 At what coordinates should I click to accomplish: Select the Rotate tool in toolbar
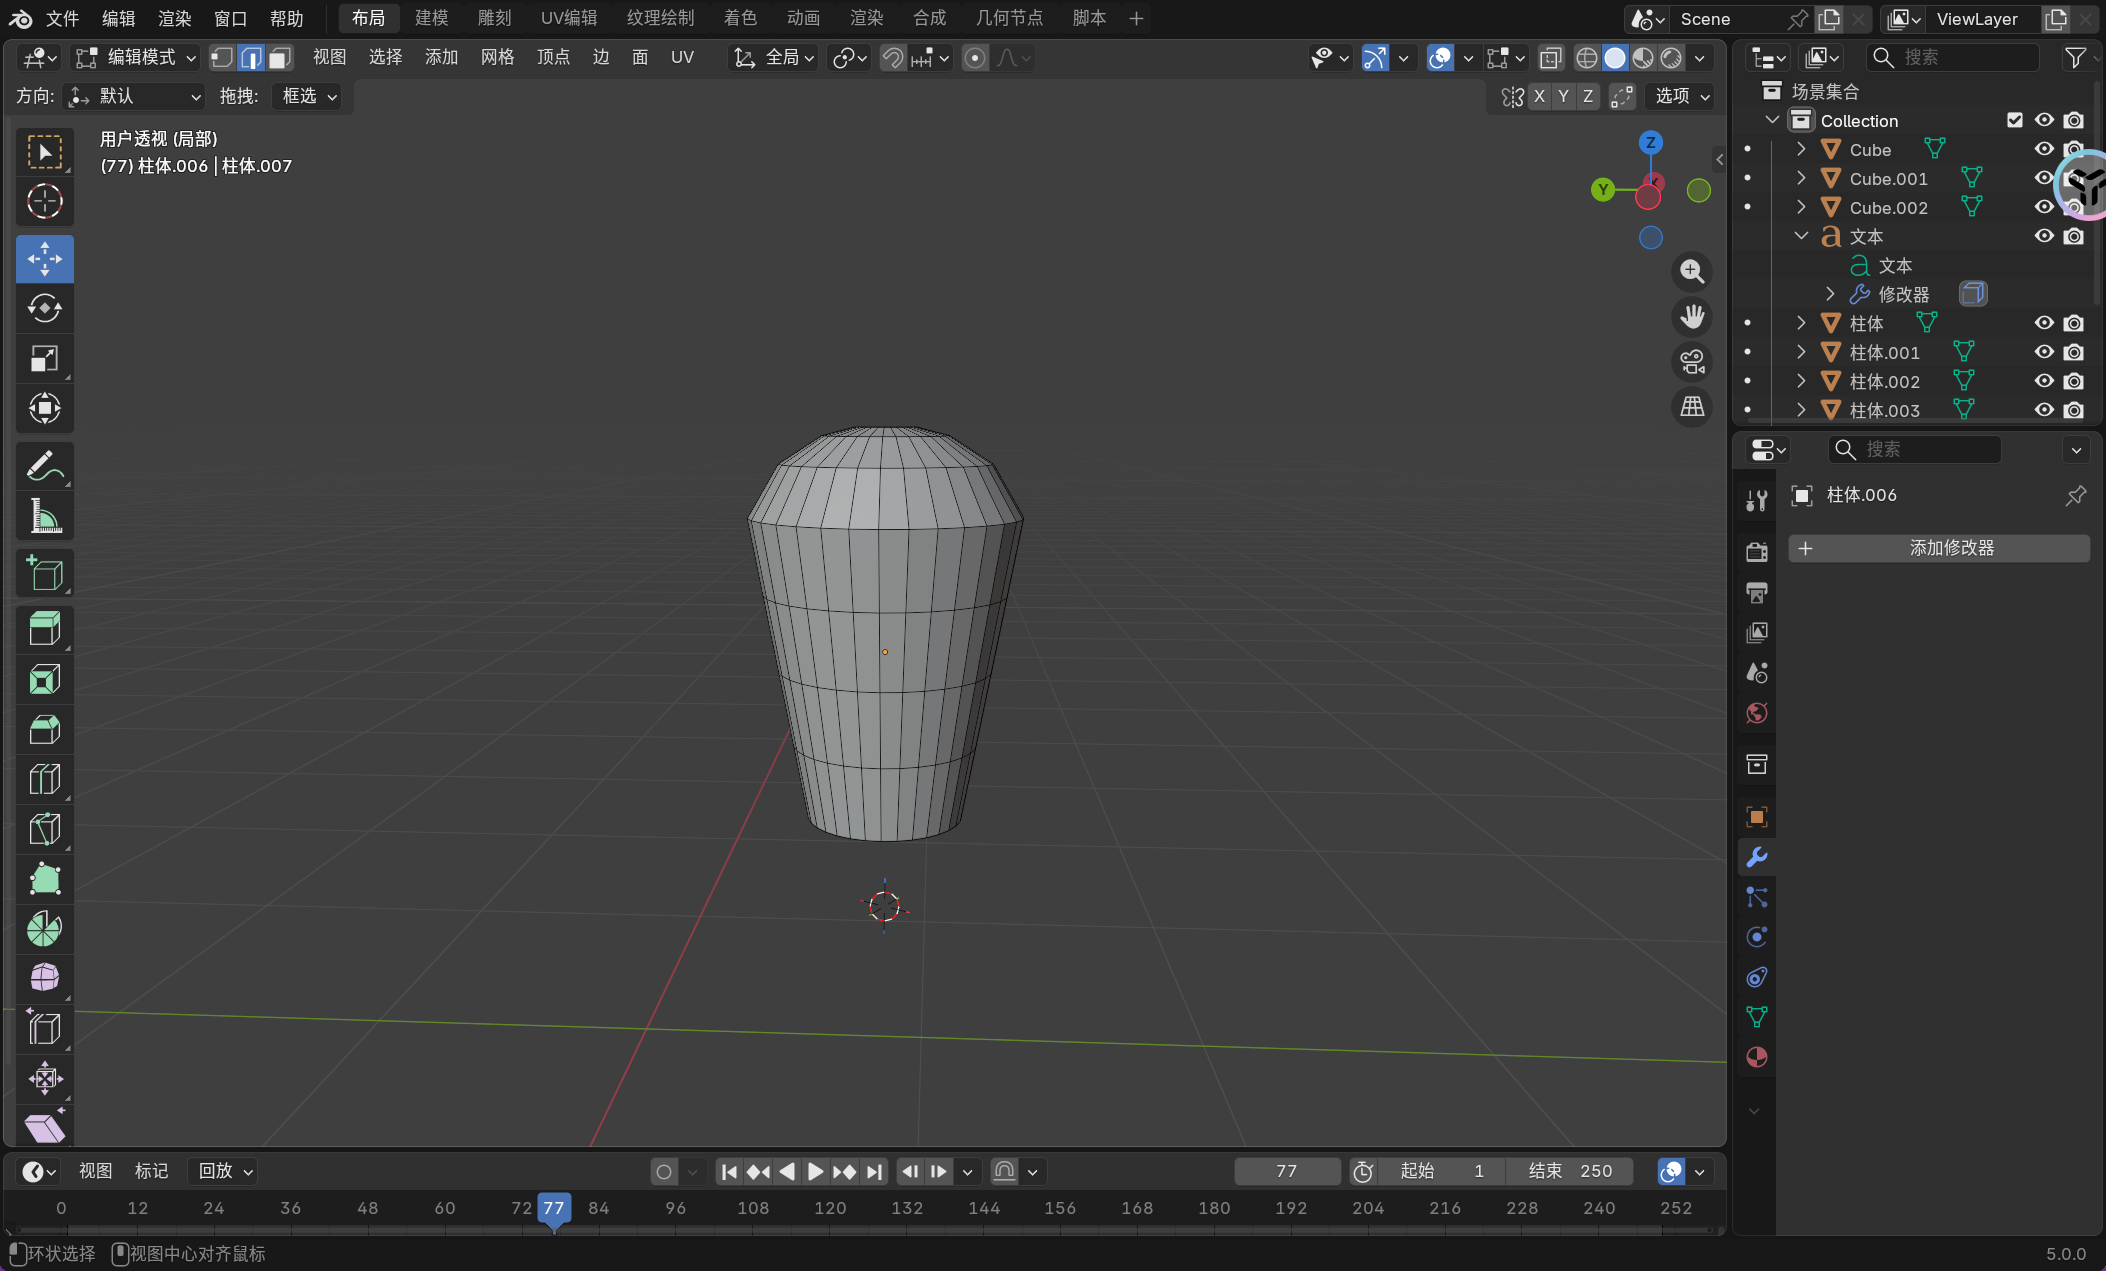(44, 308)
